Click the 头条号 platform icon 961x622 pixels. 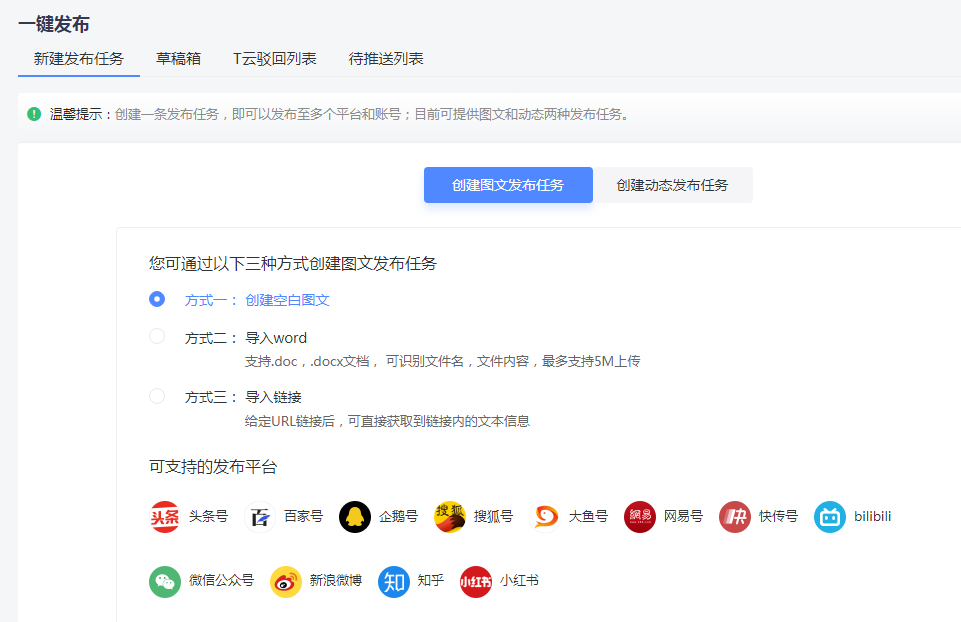click(x=165, y=517)
